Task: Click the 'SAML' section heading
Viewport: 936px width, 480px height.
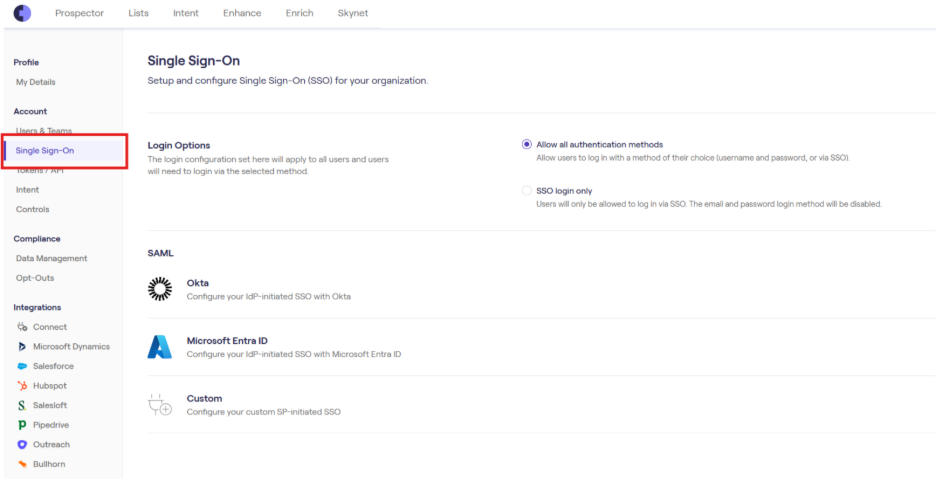Action: [161, 253]
